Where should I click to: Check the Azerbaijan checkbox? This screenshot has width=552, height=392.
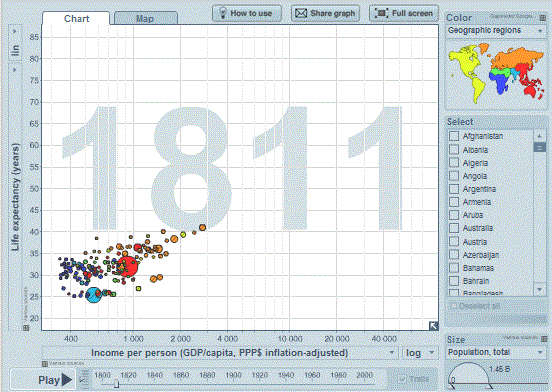coord(454,254)
